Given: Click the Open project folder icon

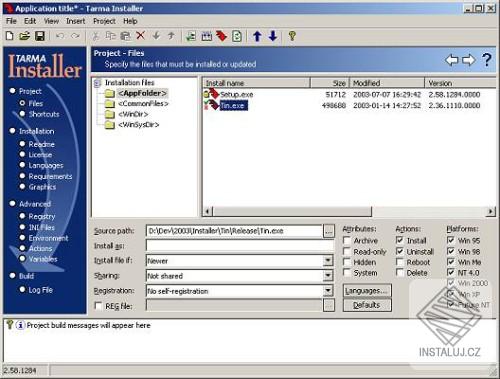Looking at the screenshot, I should click(x=24, y=36).
